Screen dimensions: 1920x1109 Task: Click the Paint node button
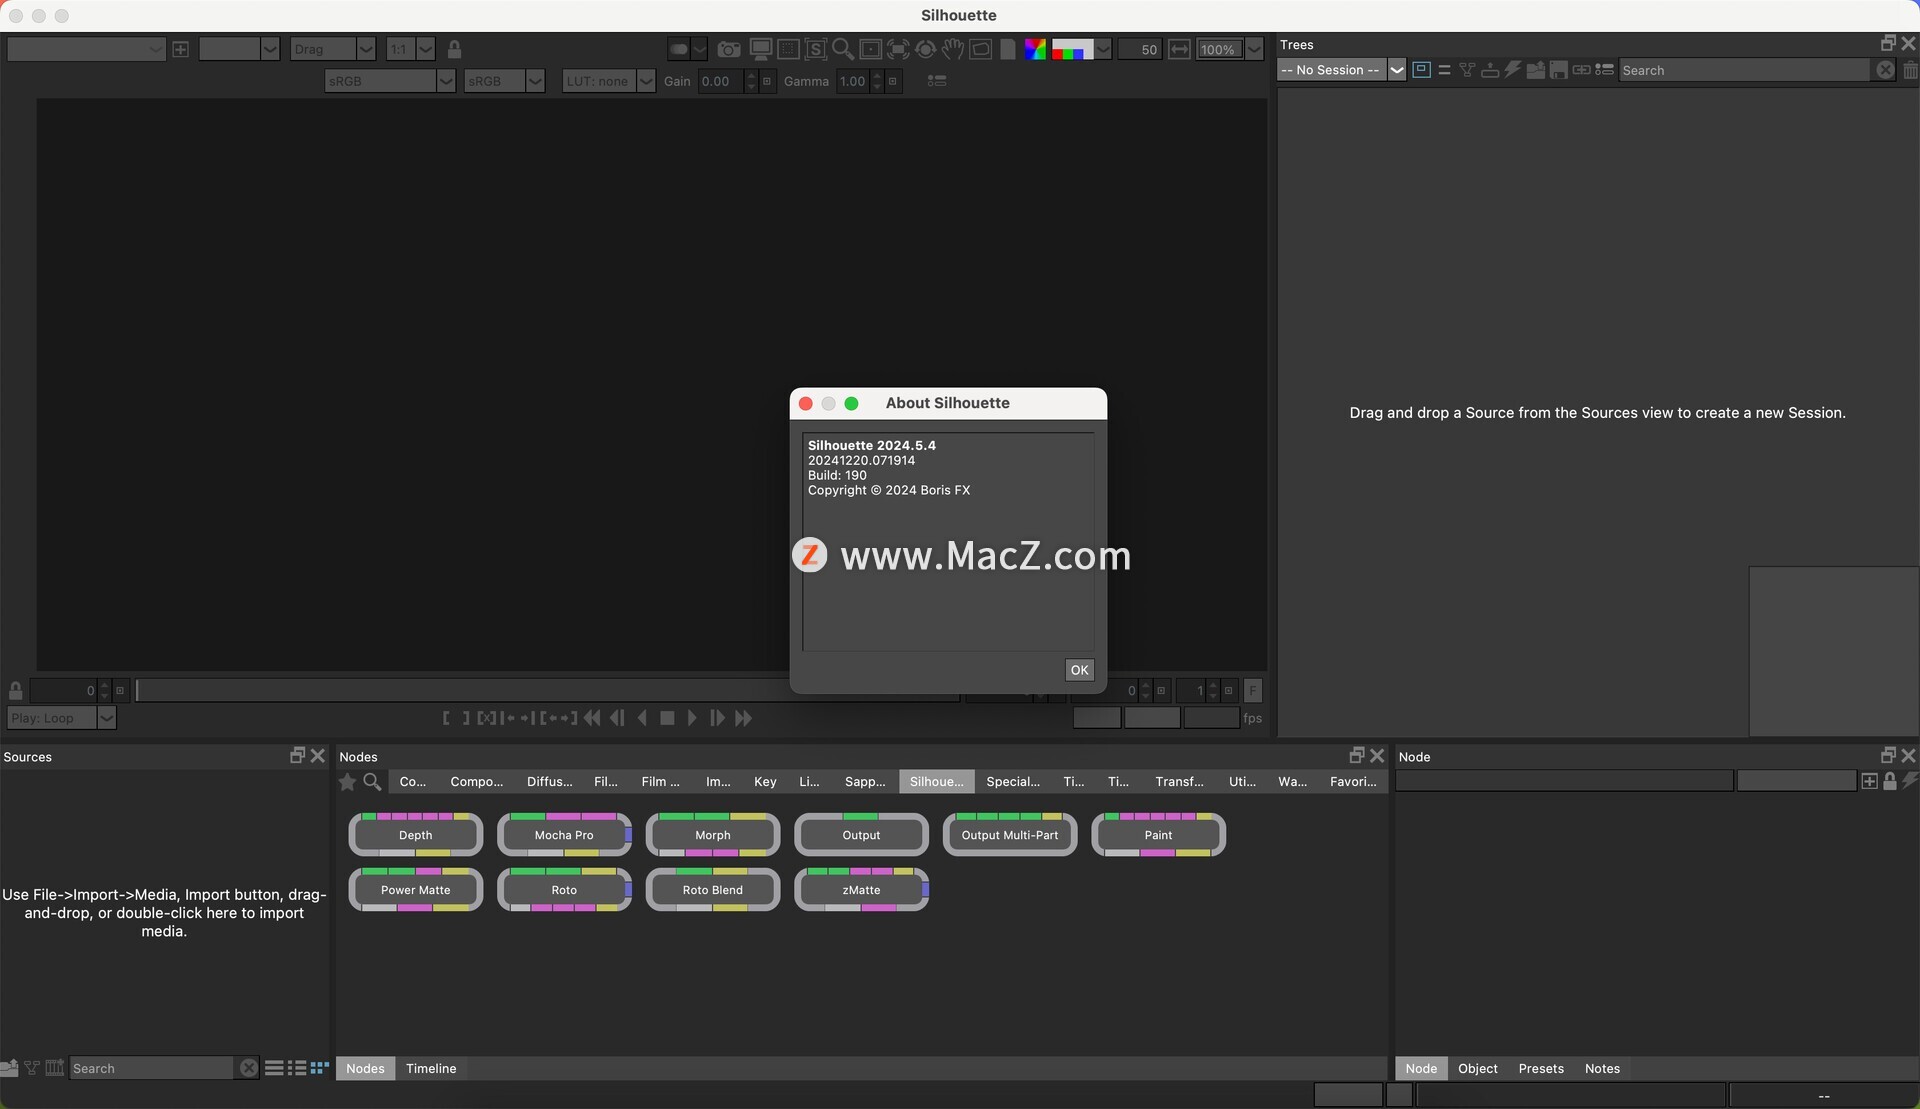coord(1158,835)
